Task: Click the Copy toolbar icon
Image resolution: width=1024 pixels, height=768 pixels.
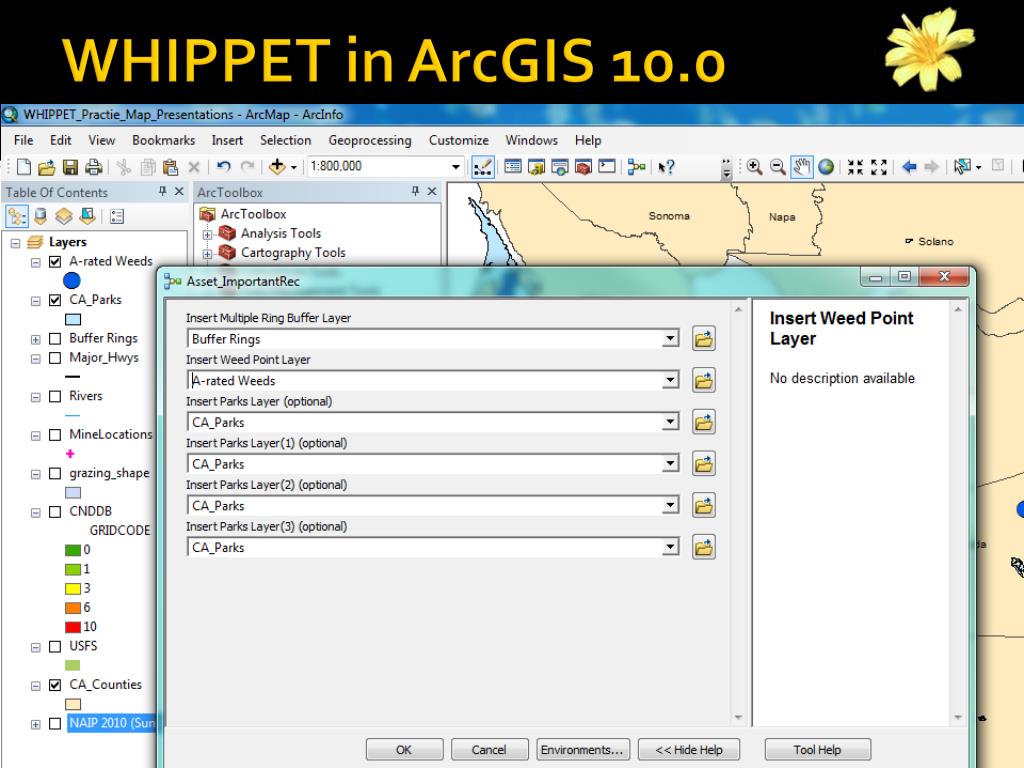Action: (148, 167)
